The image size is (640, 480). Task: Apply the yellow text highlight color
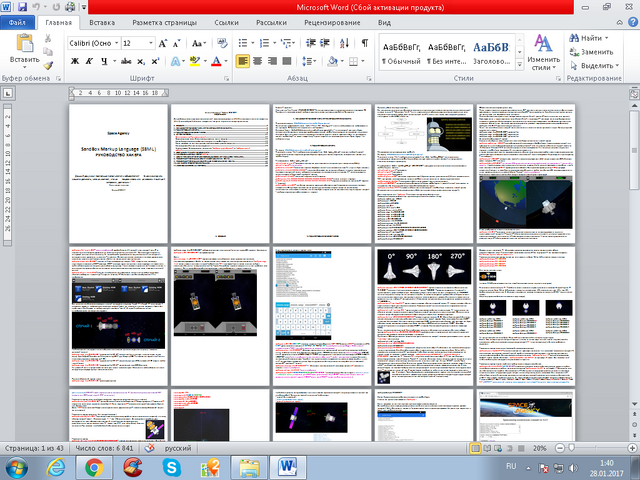(195, 61)
